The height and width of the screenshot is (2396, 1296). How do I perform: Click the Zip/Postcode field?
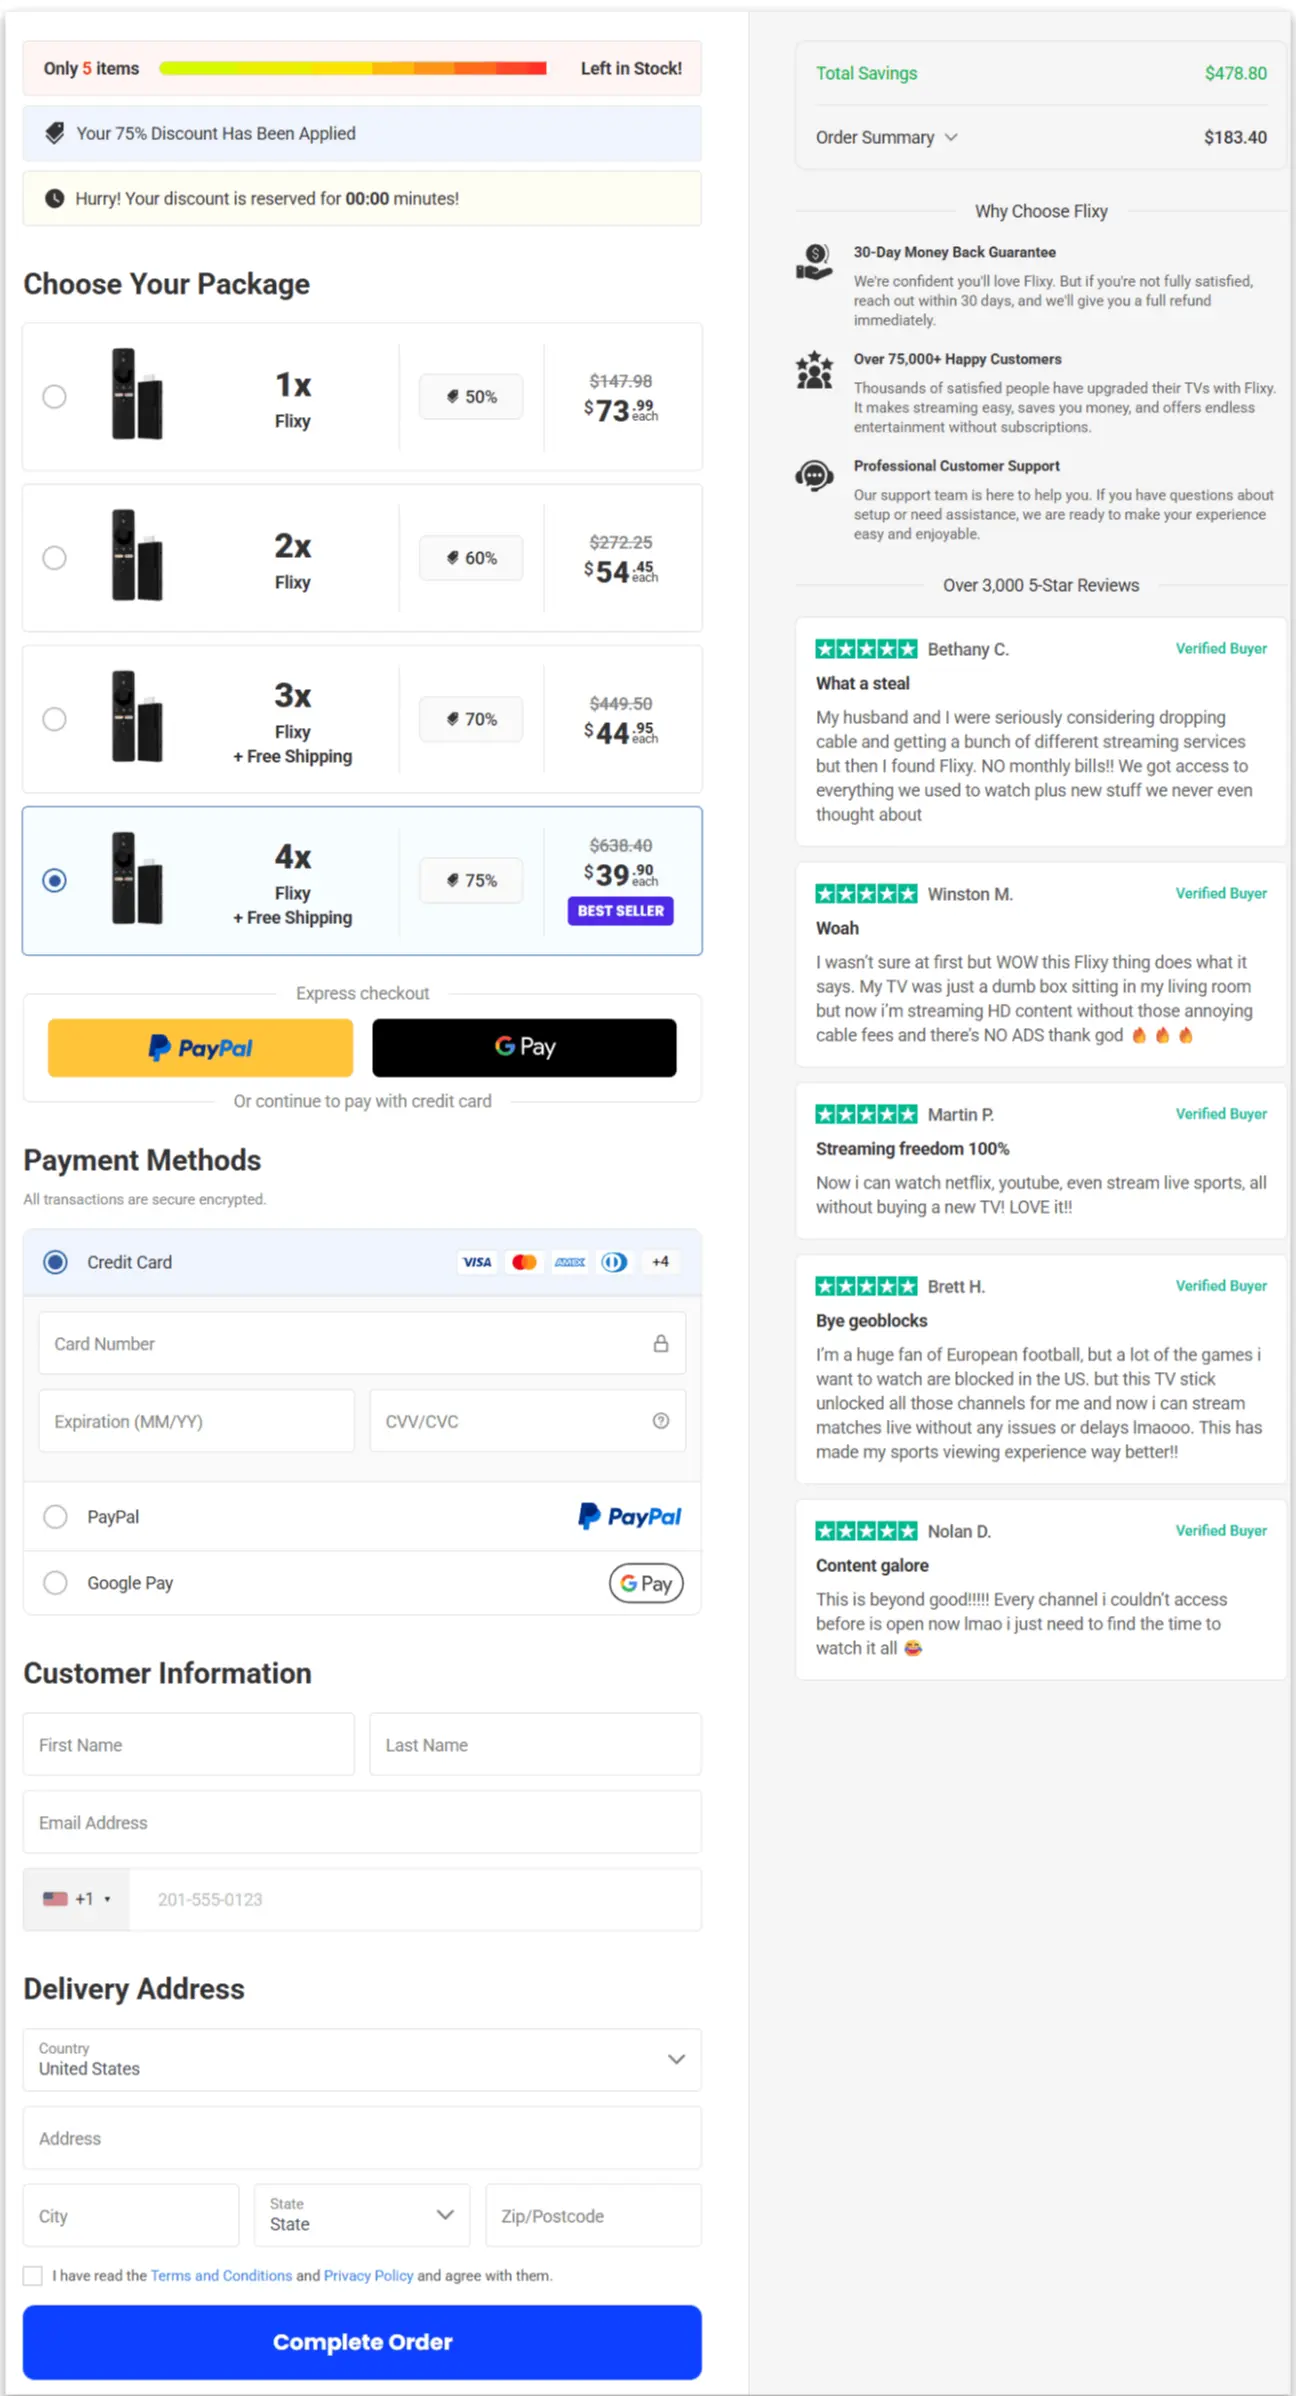pos(594,2215)
